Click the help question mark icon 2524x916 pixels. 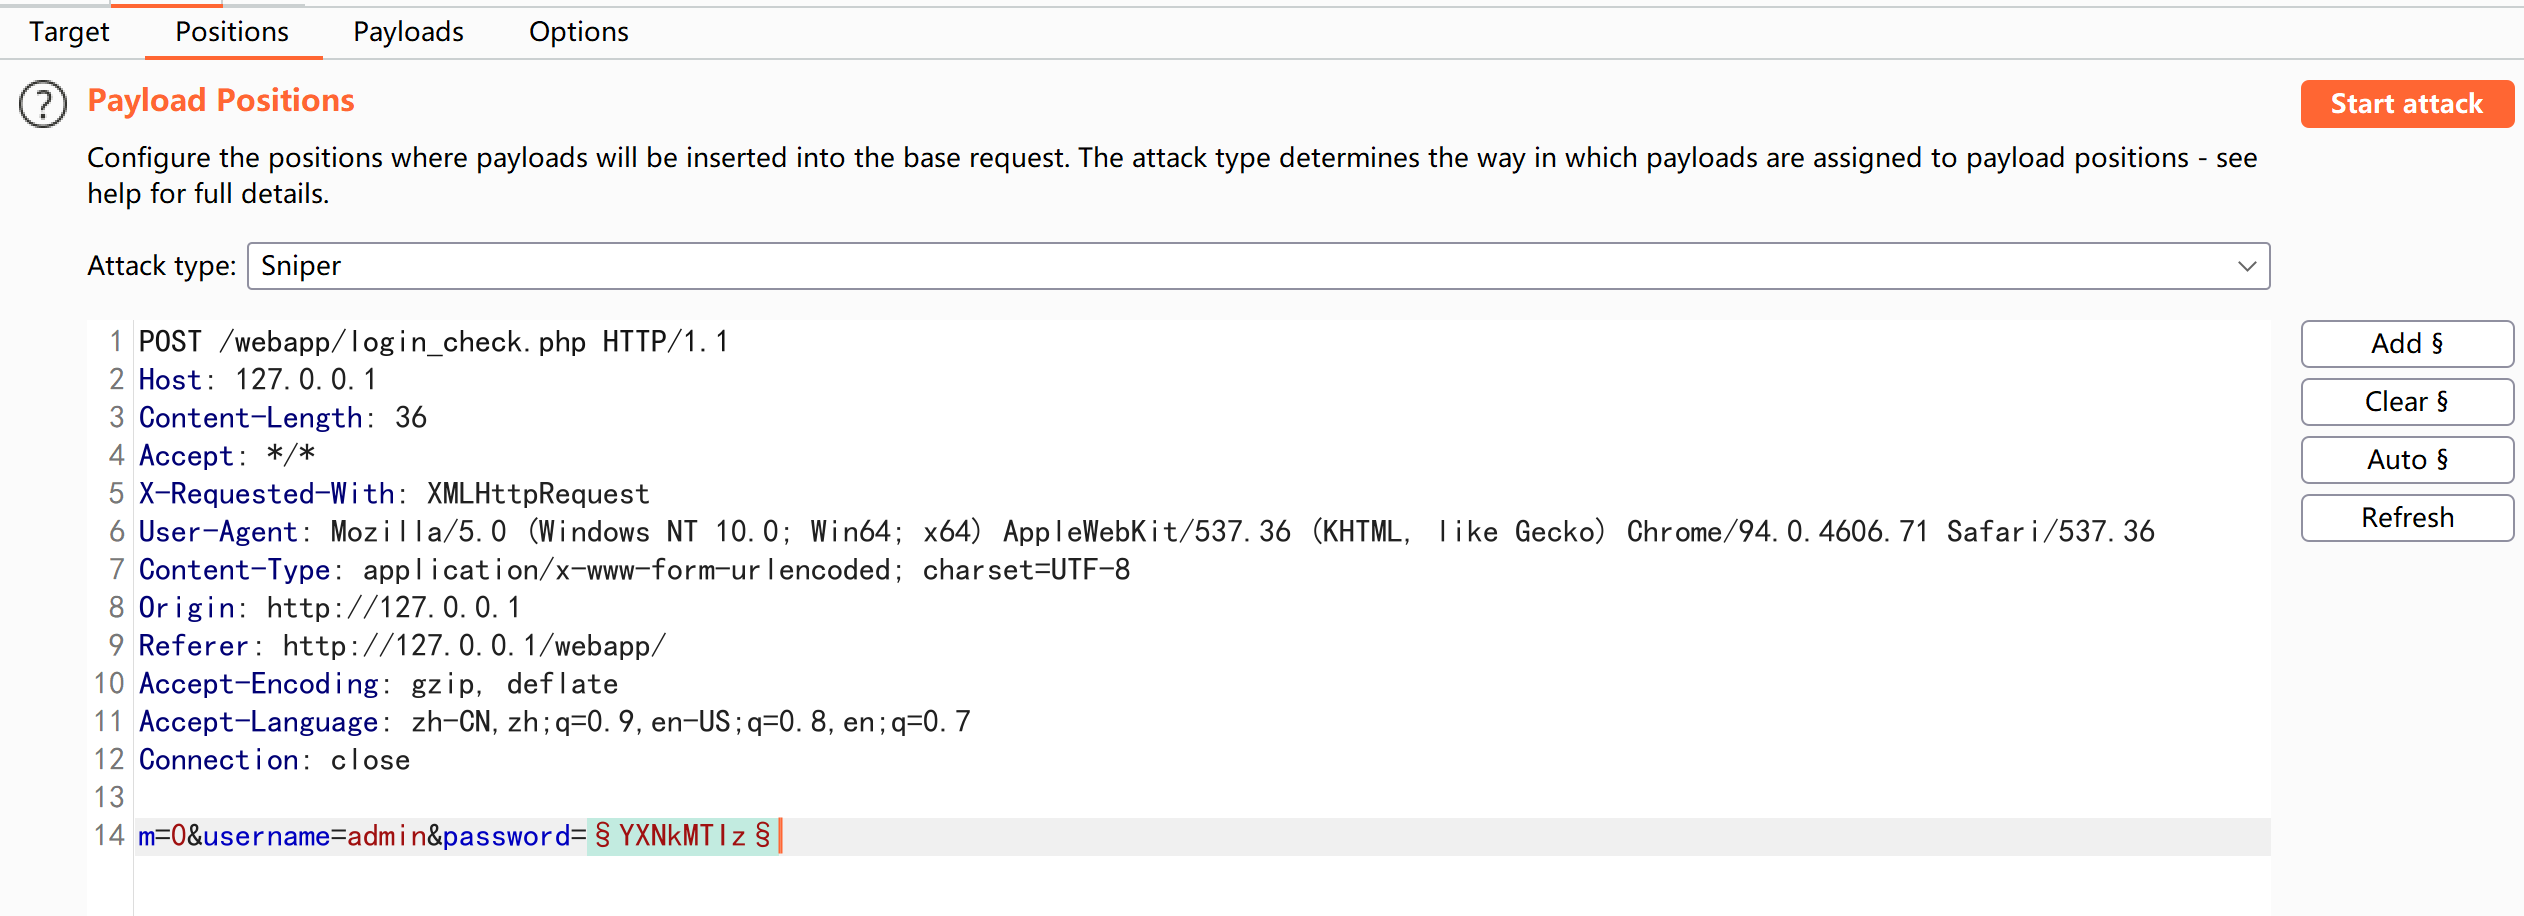[43, 104]
